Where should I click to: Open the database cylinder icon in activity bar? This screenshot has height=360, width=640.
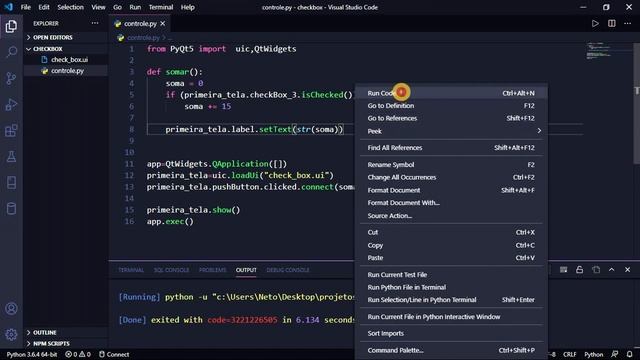pyautogui.click(x=11, y=208)
